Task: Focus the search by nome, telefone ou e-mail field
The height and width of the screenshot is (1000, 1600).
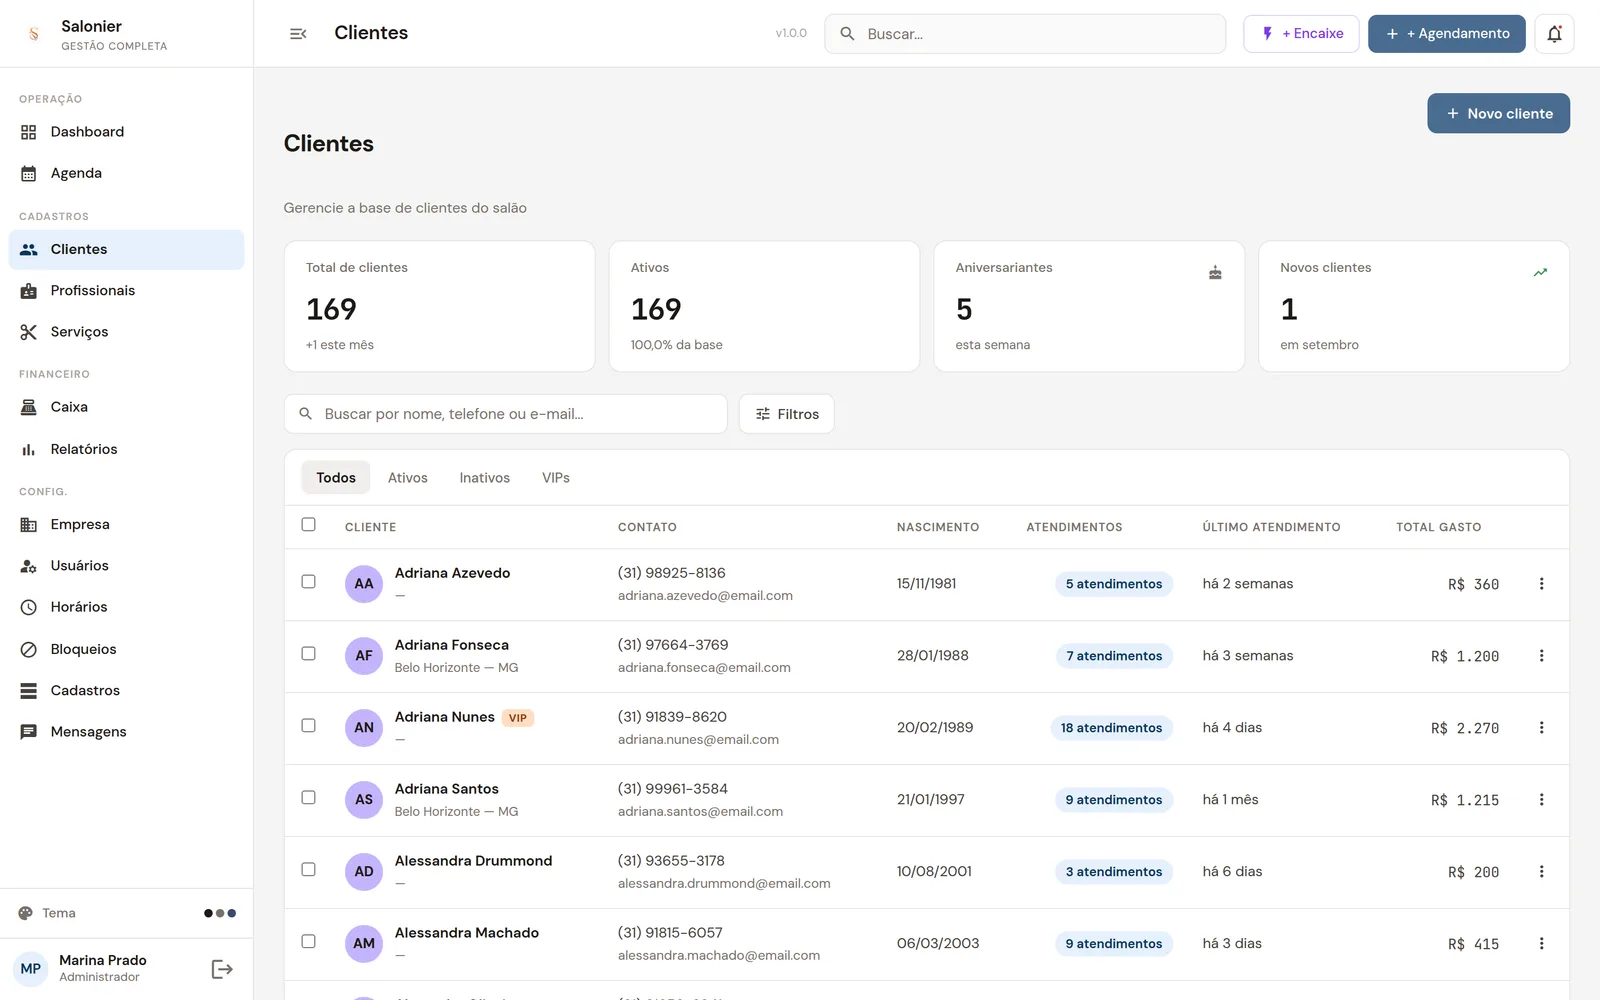Action: 505,414
